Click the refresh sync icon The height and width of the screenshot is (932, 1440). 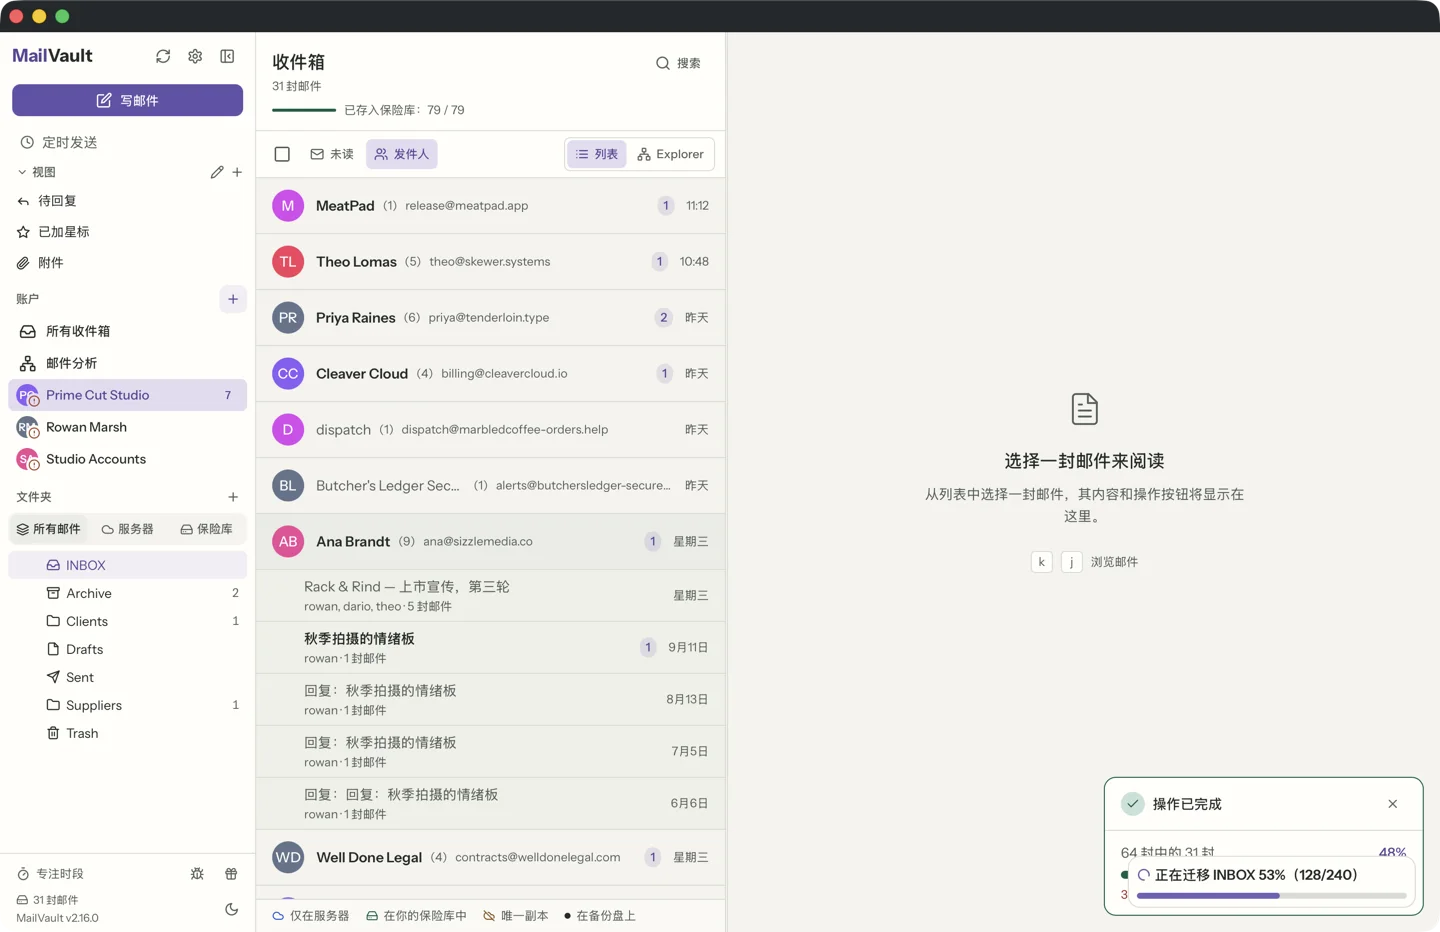tap(163, 56)
